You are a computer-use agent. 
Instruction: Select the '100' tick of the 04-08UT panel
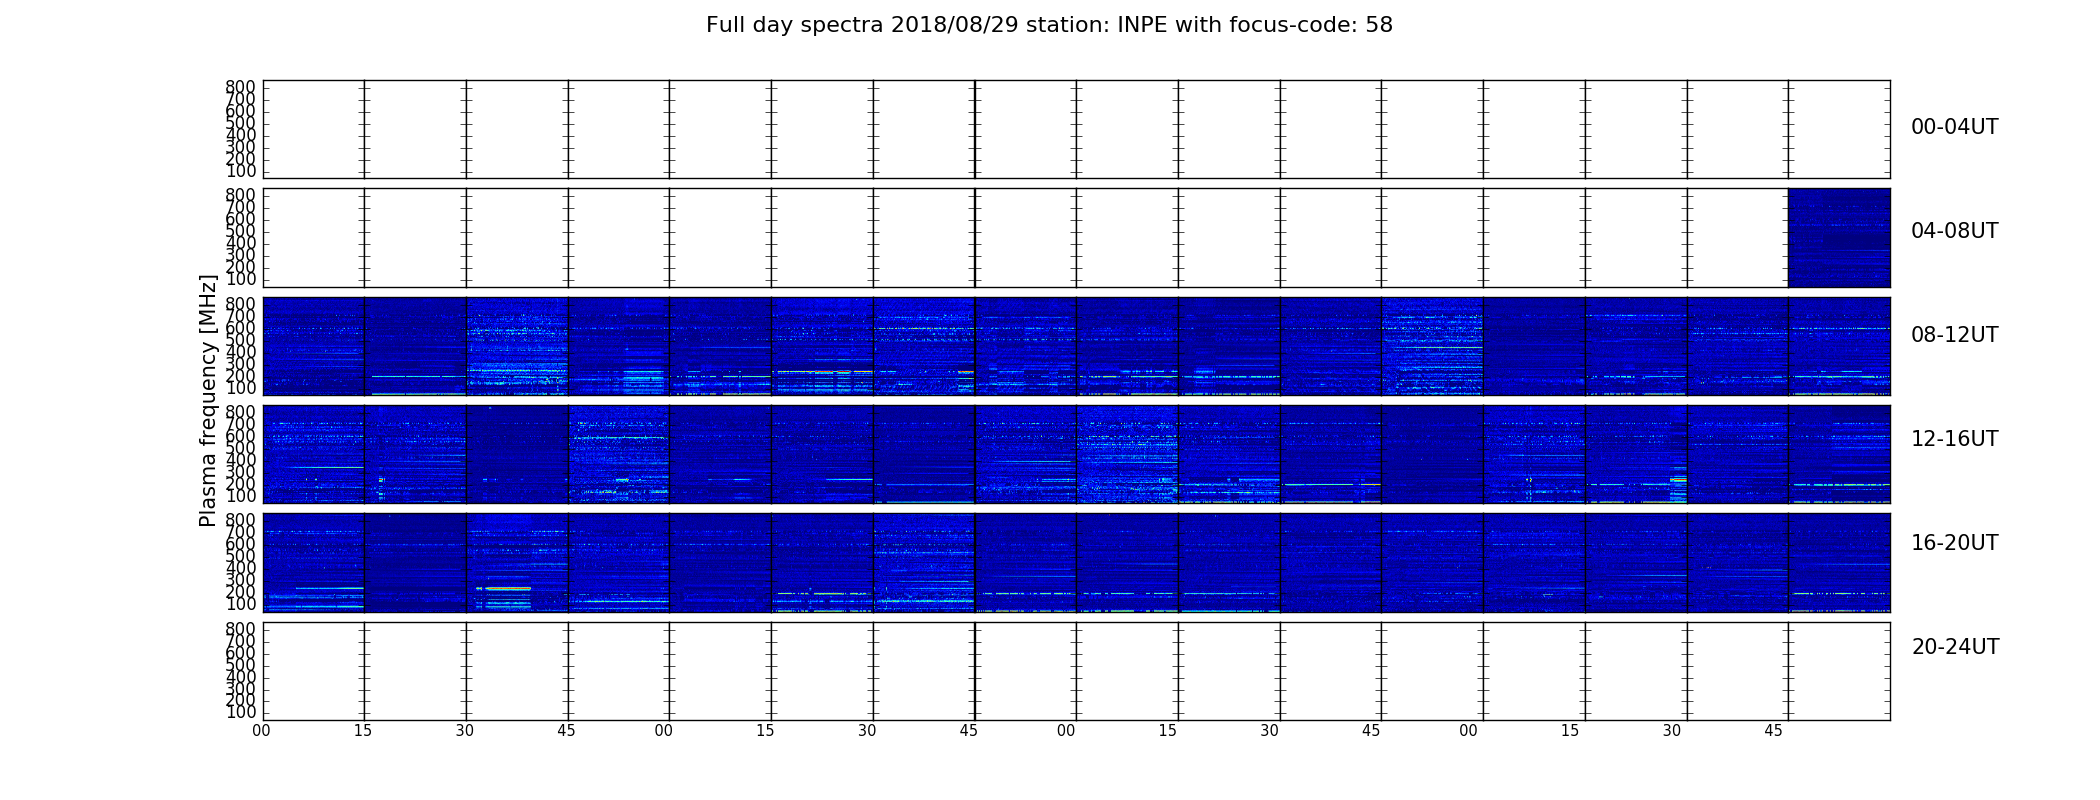point(241,279)
